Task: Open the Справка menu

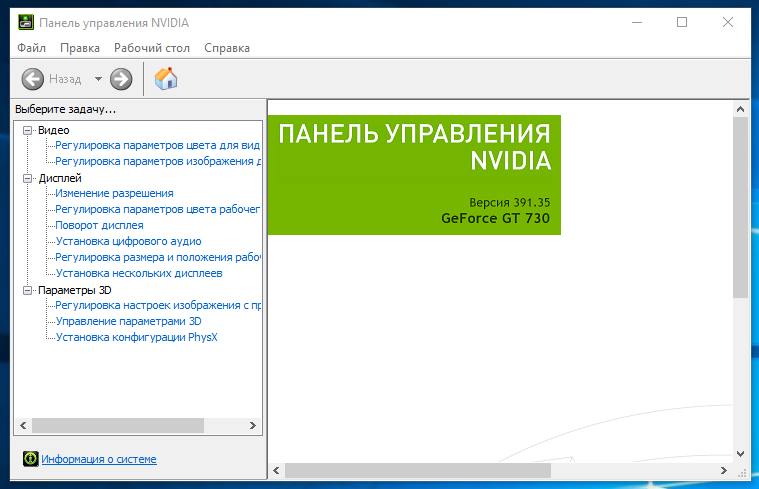Action: (227, 48)
